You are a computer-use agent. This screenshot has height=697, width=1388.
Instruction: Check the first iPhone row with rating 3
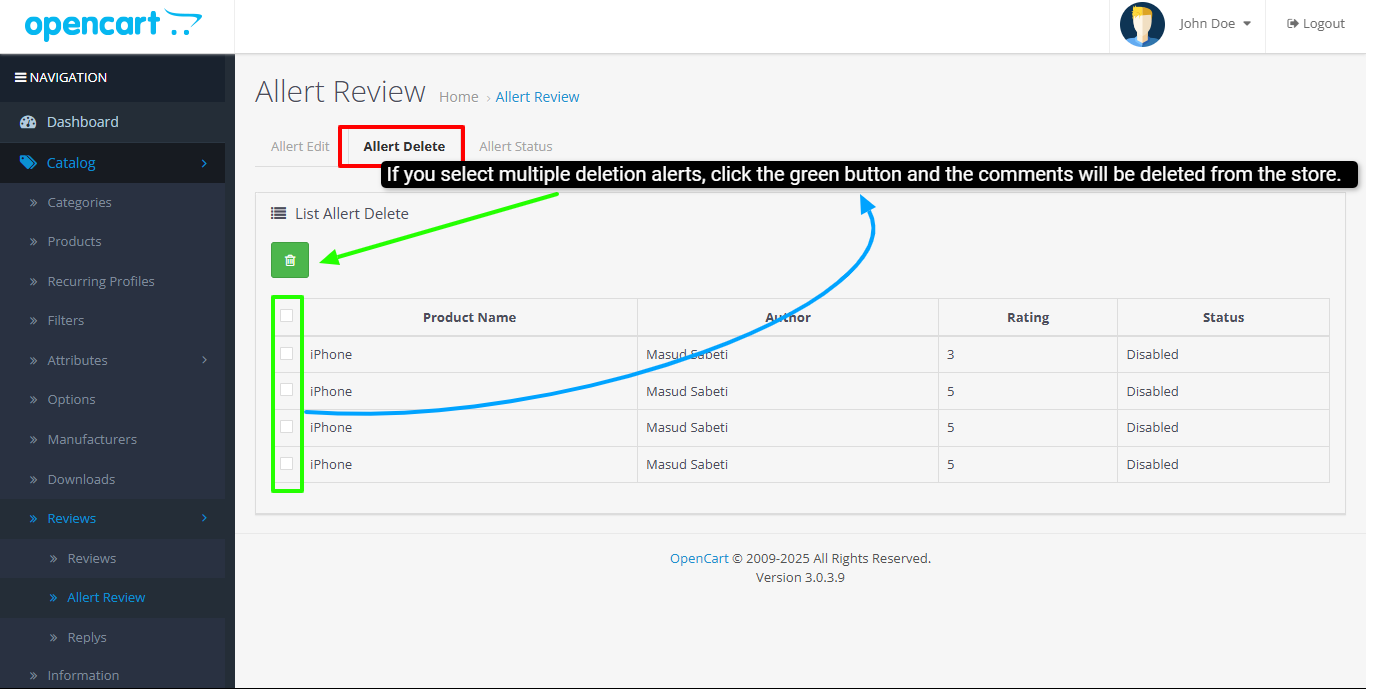(287, 353)
